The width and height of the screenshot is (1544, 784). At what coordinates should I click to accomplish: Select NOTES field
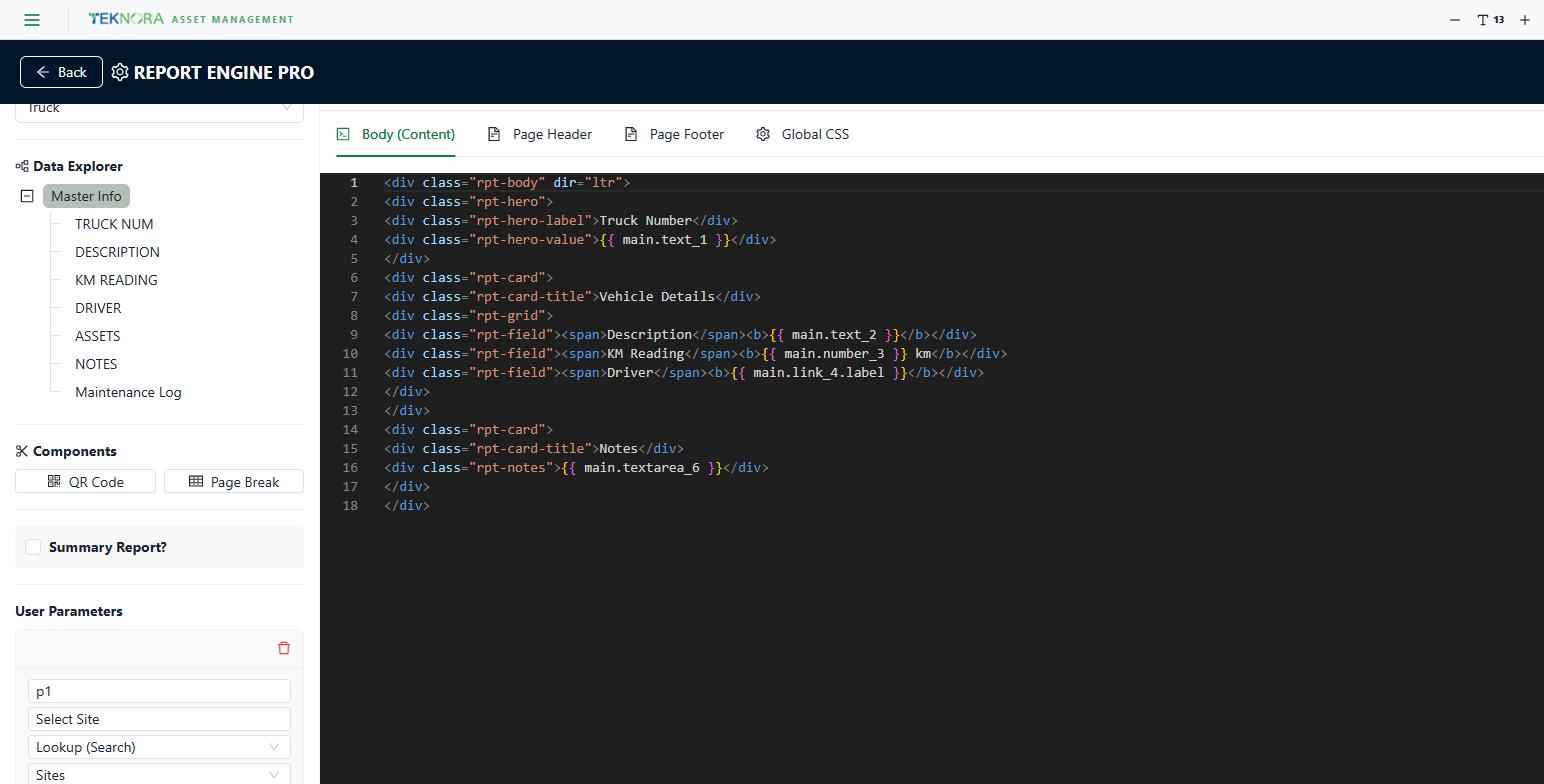coord(96,364)
